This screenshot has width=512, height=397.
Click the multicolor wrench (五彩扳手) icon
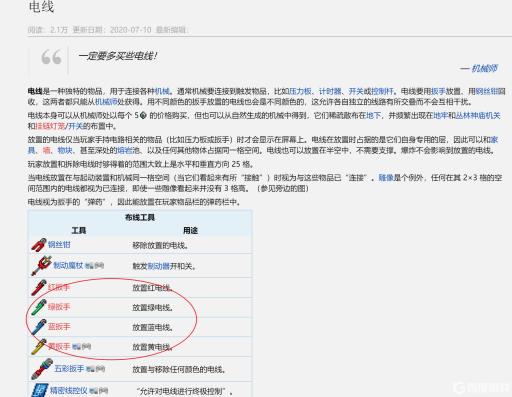point(42,369)
